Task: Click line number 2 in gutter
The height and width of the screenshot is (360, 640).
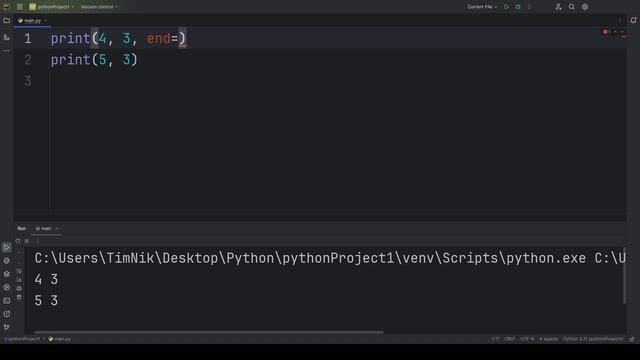Action: pos(27,60)
